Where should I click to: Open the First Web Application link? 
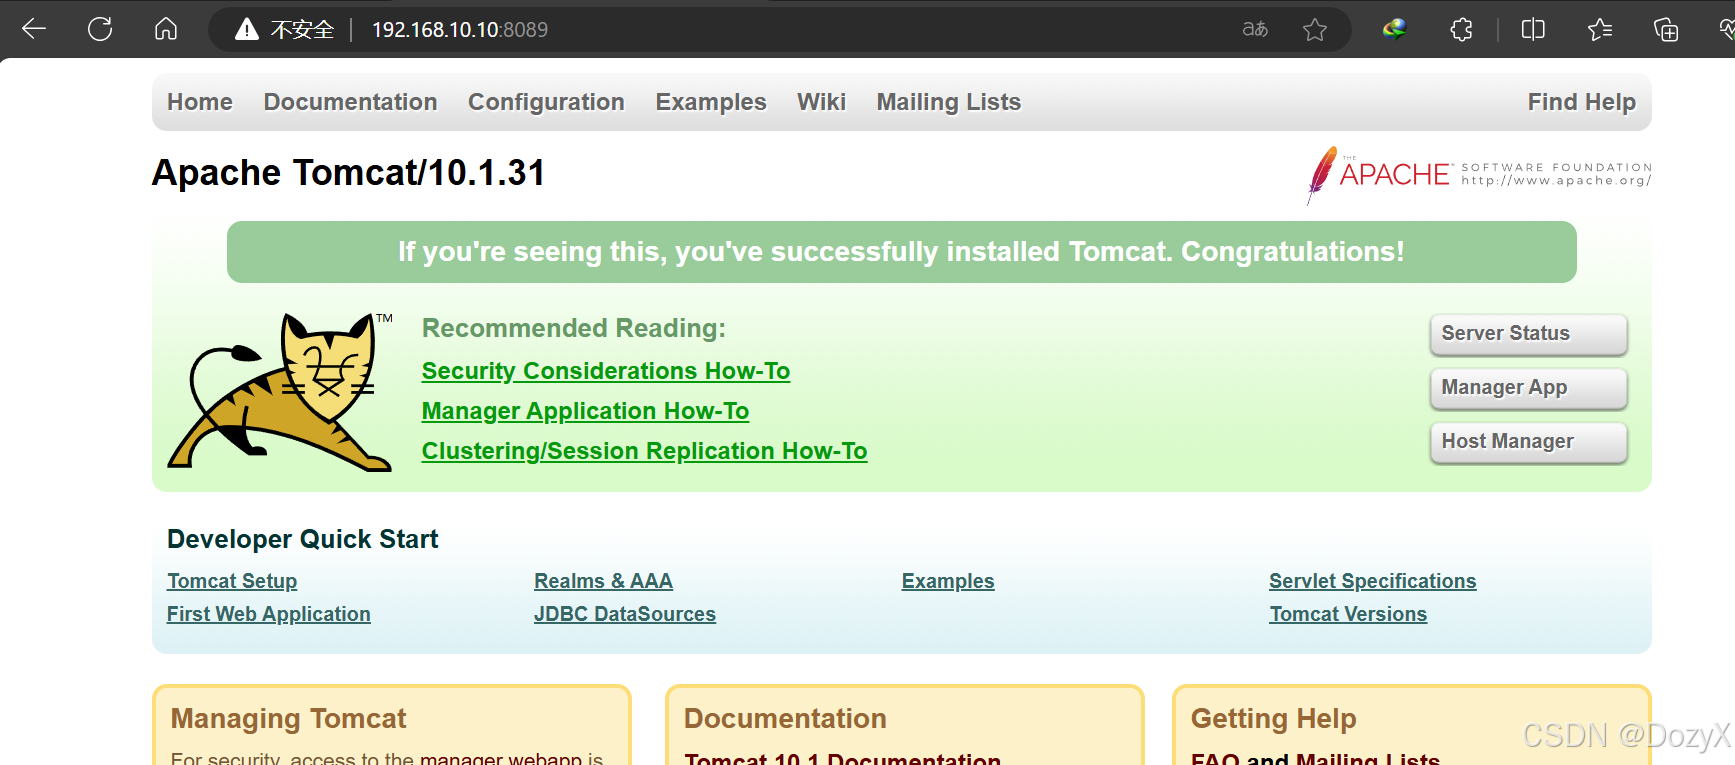coord(269,614)
